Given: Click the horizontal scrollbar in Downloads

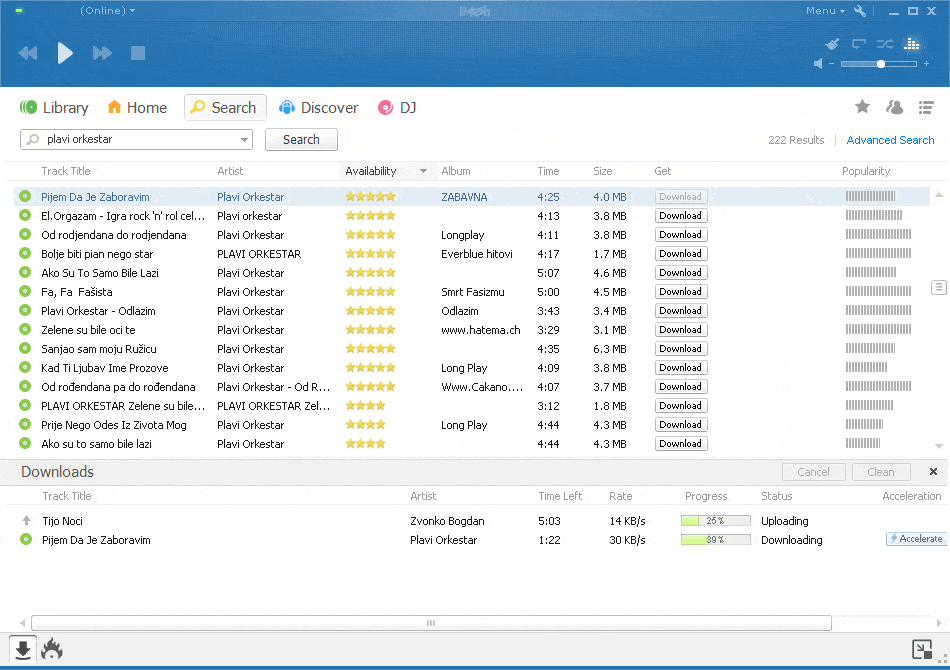Looking at the screenshot, I should 431,623.
